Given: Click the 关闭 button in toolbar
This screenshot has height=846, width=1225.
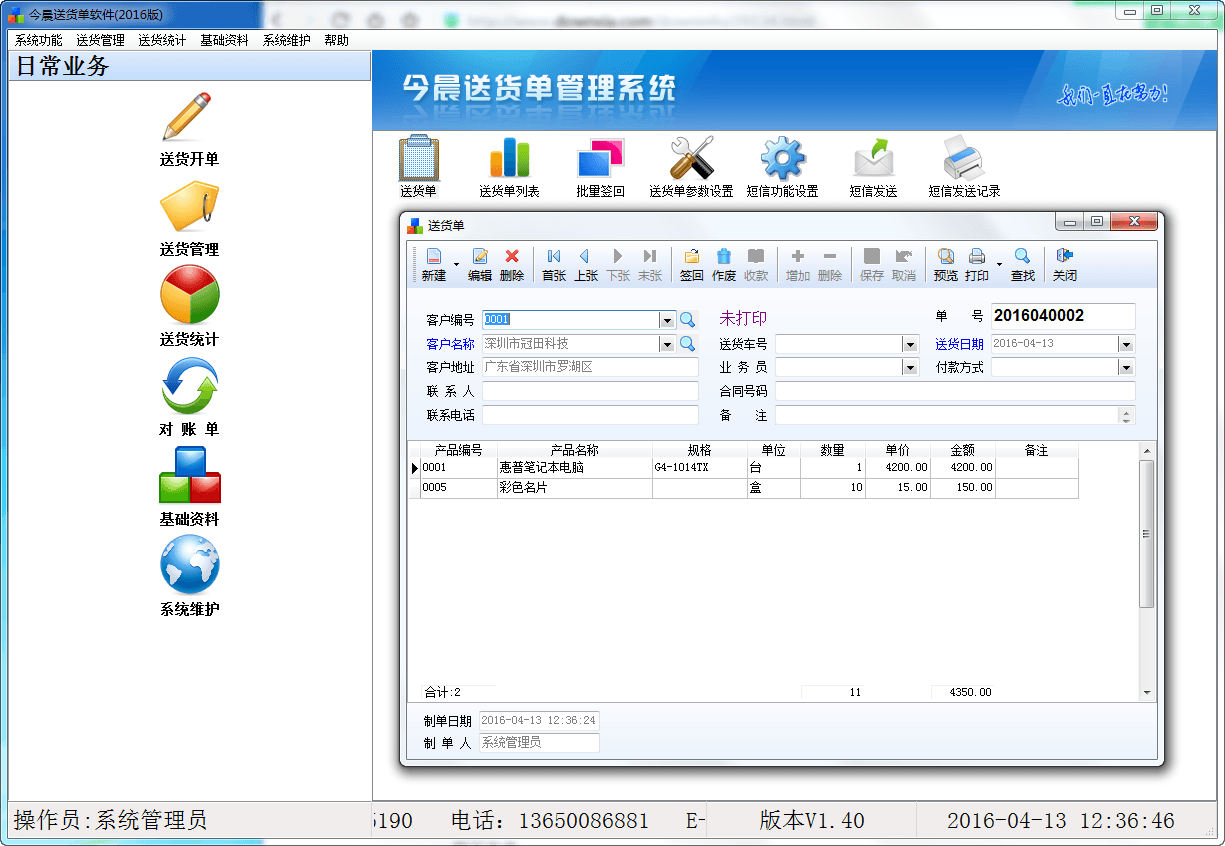Looking at the screenshot, I should click(x=1064, y=265).
